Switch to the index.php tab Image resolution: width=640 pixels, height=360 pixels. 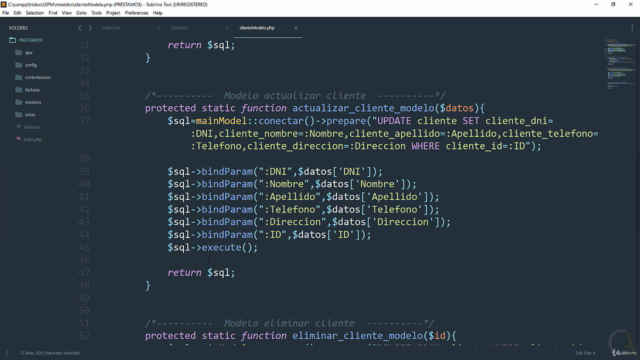pos(111,28)
